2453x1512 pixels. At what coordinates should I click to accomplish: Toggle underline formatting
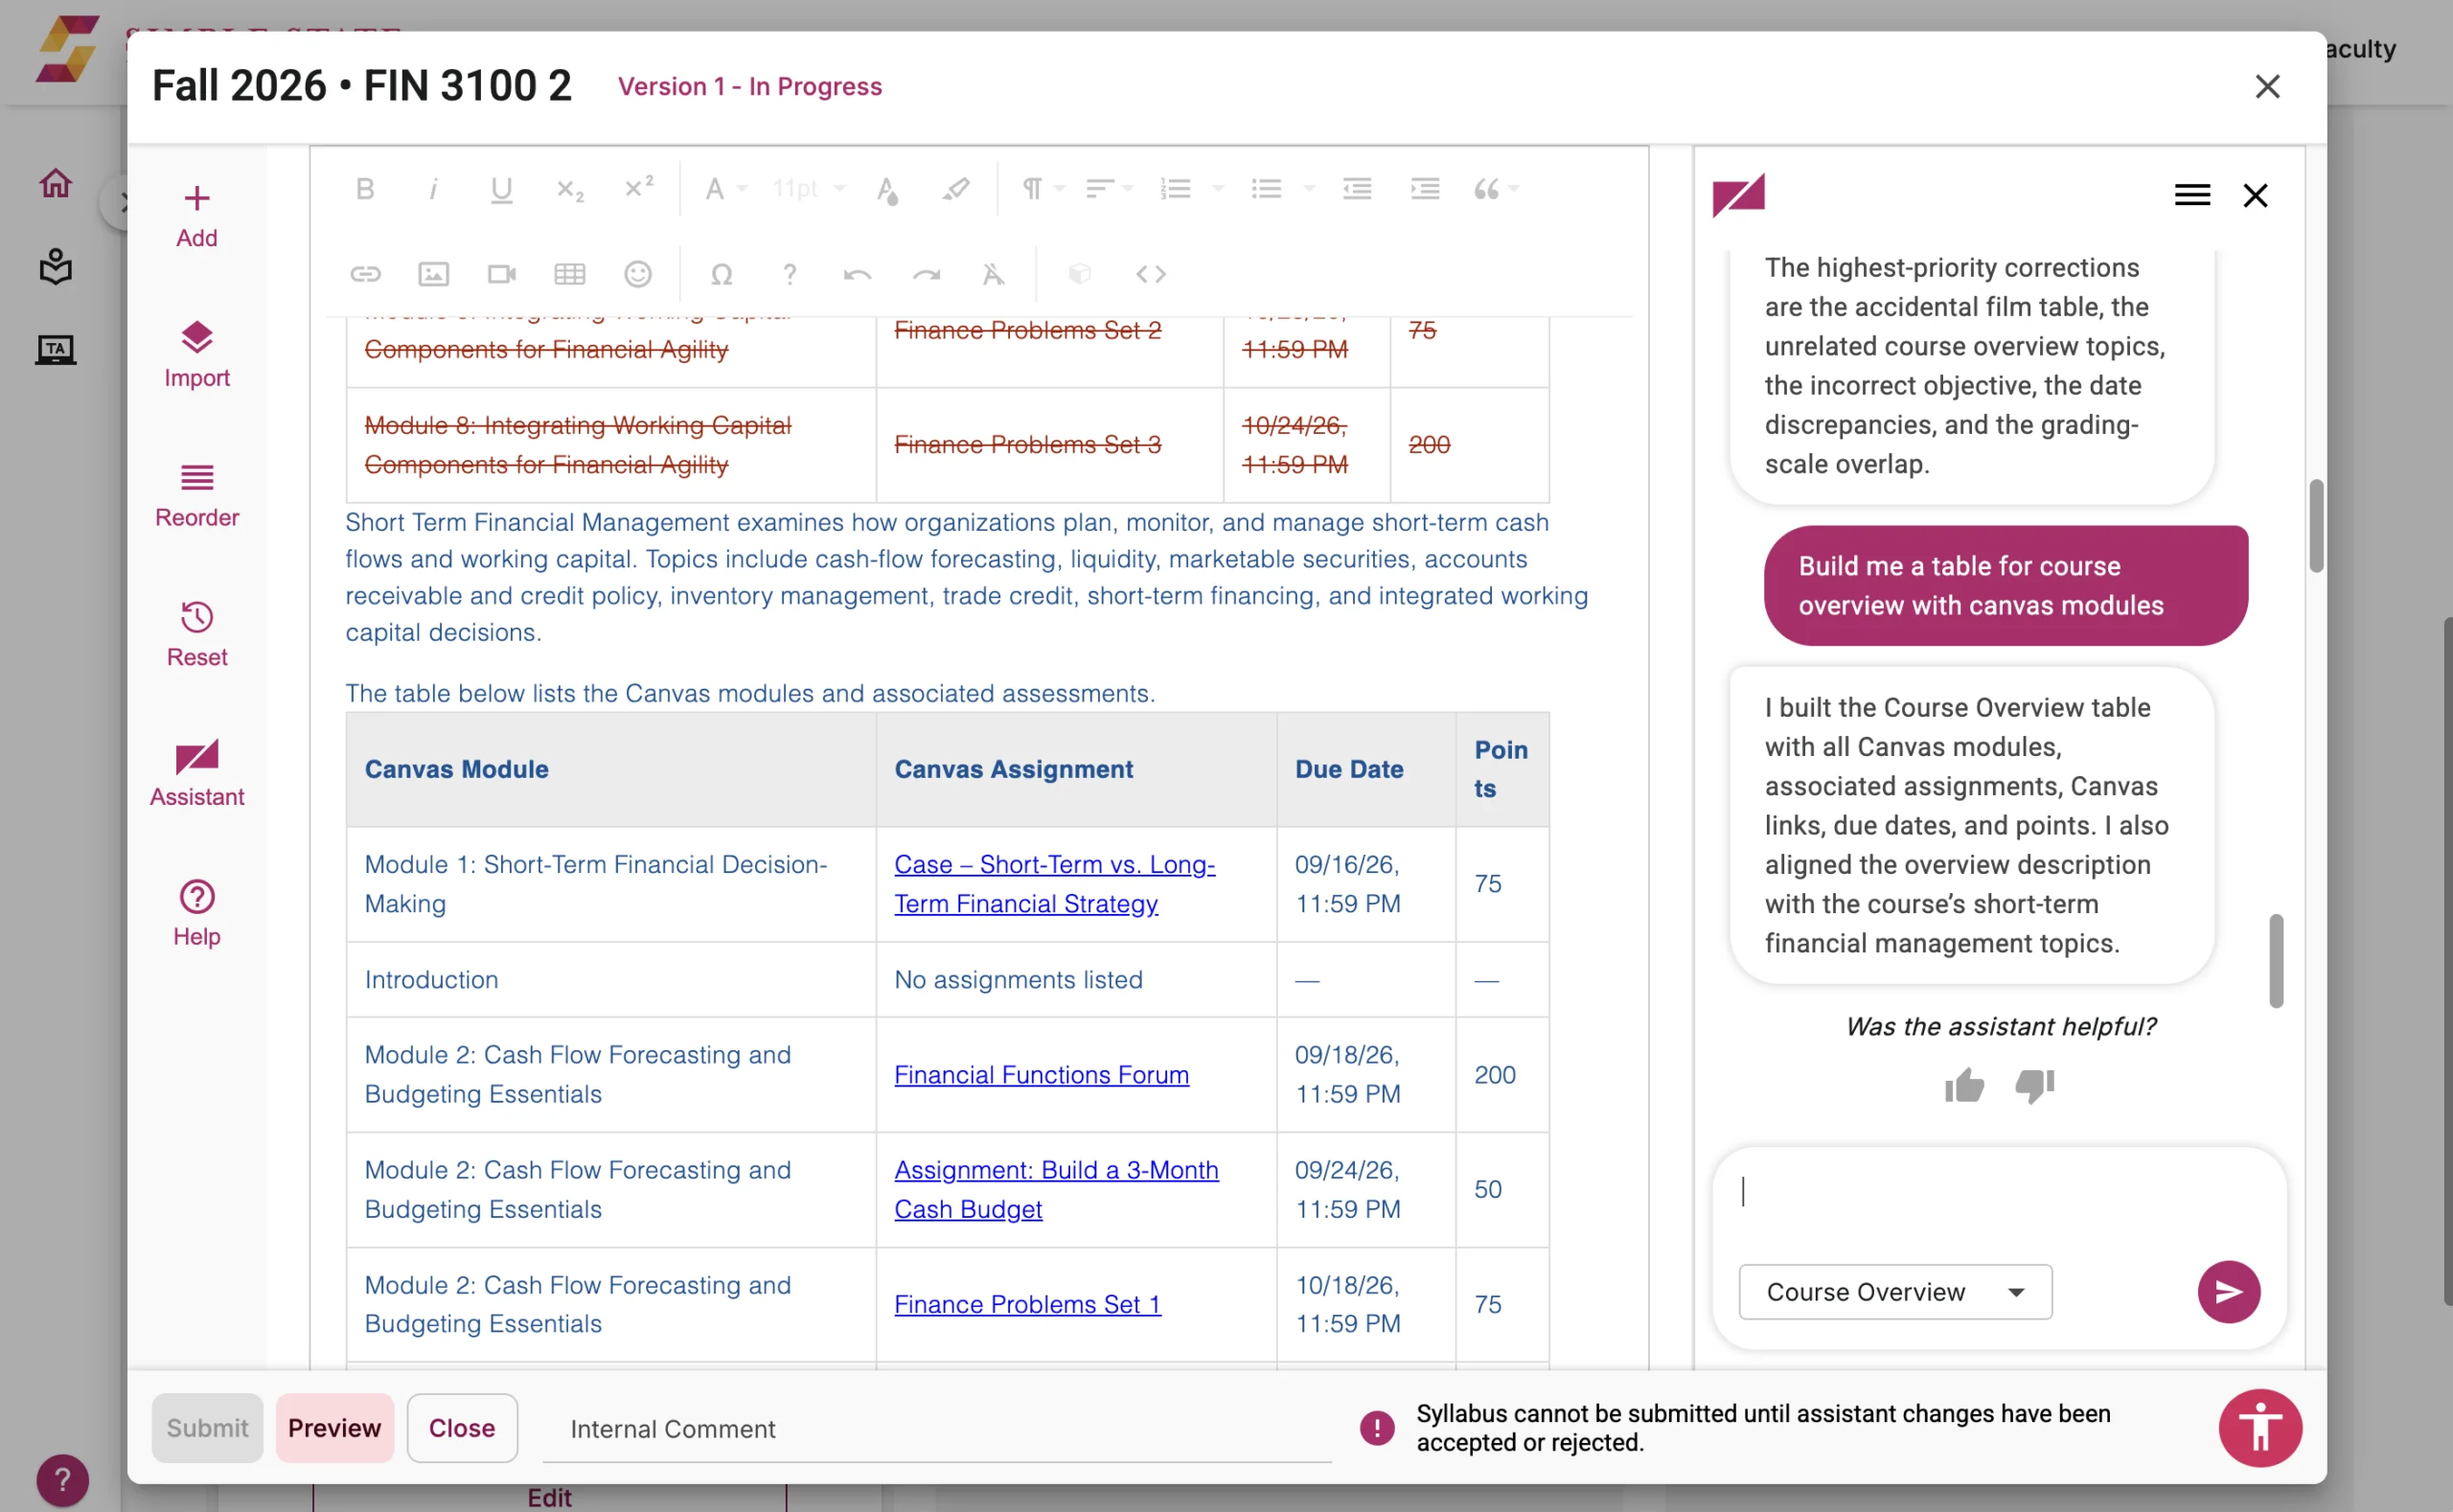pyautogui.click(x=501, y=189)
